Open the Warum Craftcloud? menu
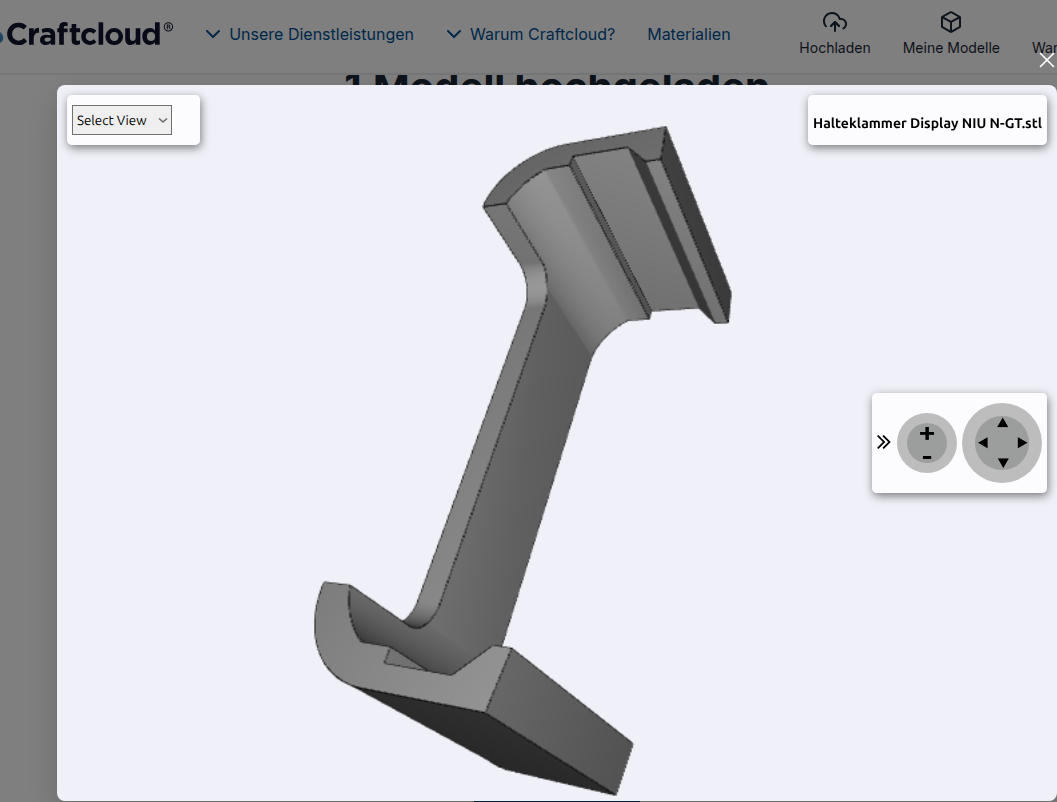Viewport: 1057px width, 802px height. (531, 34)
